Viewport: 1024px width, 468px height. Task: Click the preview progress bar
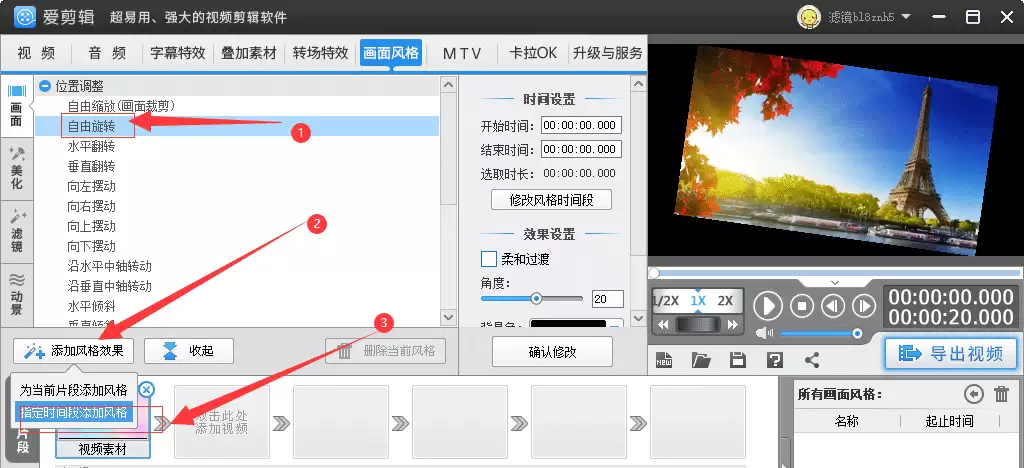(x=835, y=273)
